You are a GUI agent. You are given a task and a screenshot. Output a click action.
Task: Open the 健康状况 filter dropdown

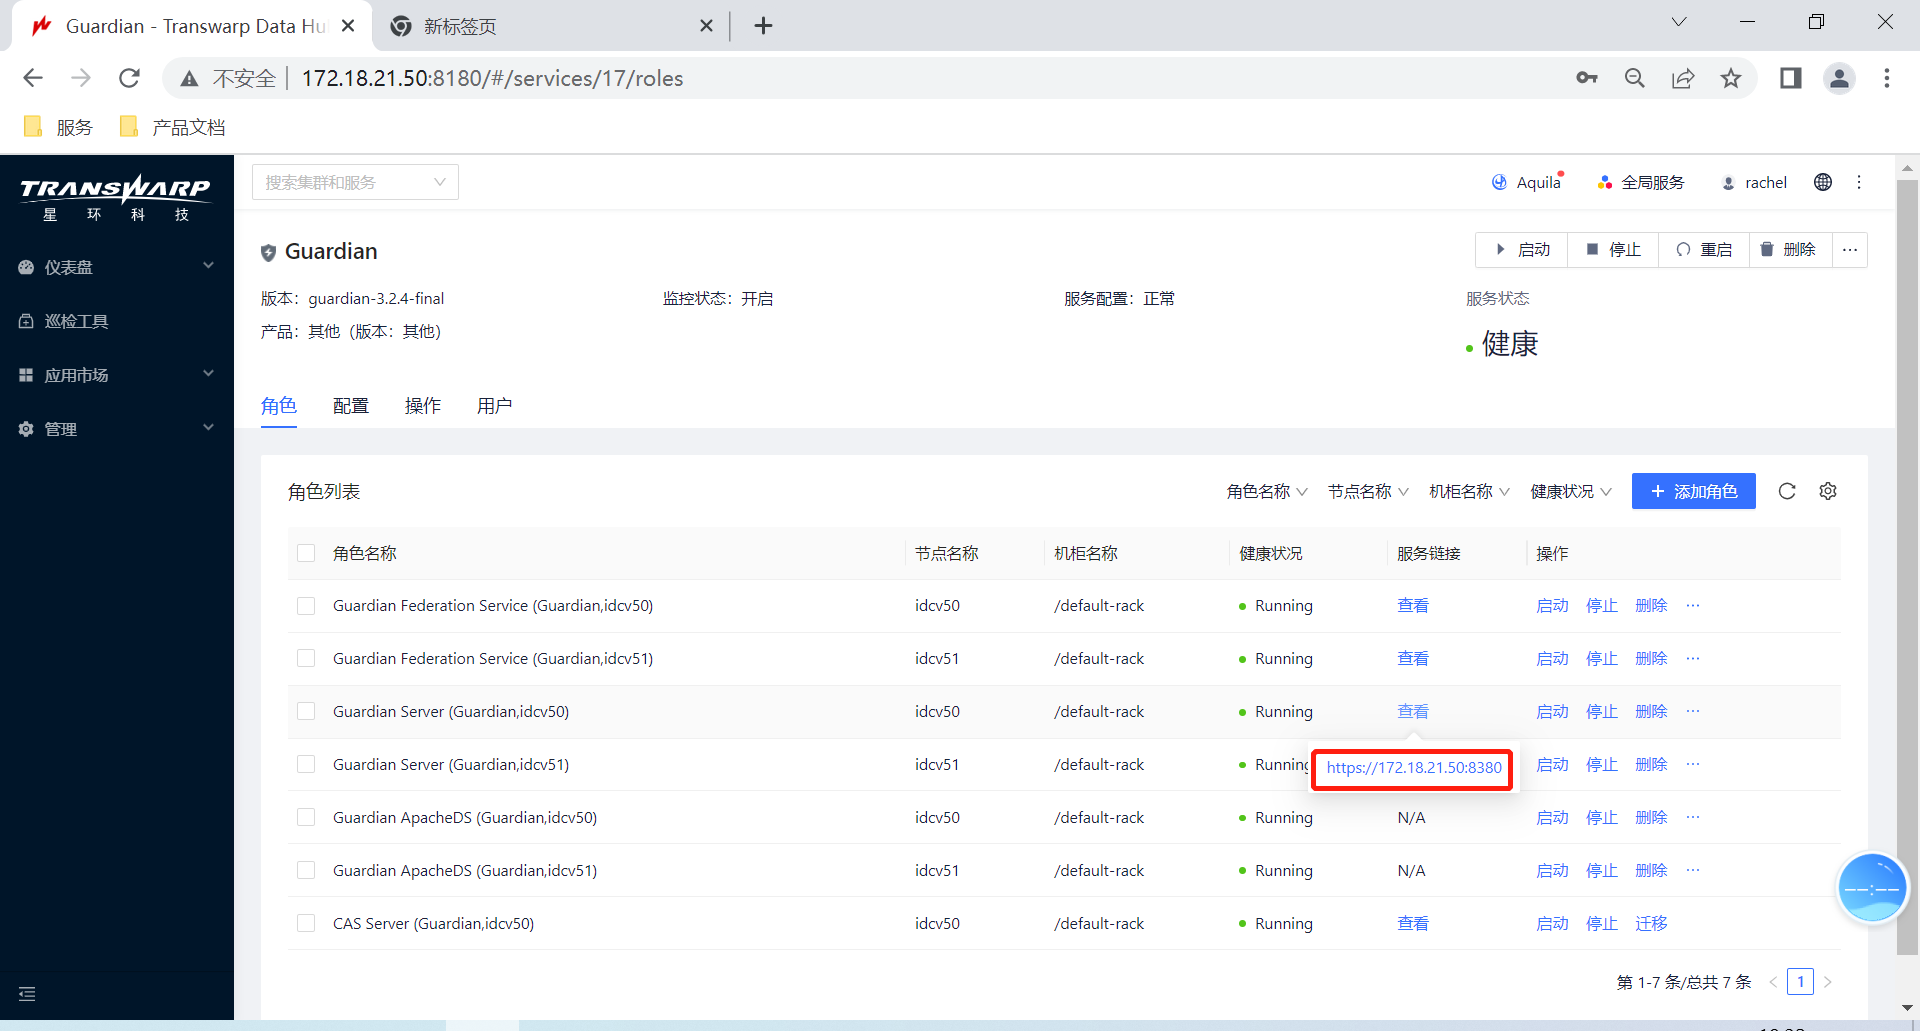click(x=1571, y=491)
